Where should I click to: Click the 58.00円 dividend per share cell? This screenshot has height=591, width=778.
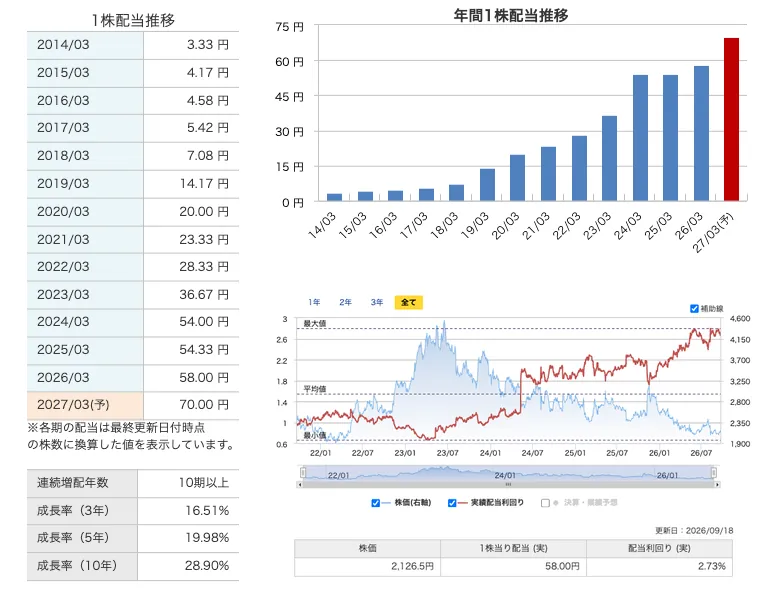click(x=514, y=566)
